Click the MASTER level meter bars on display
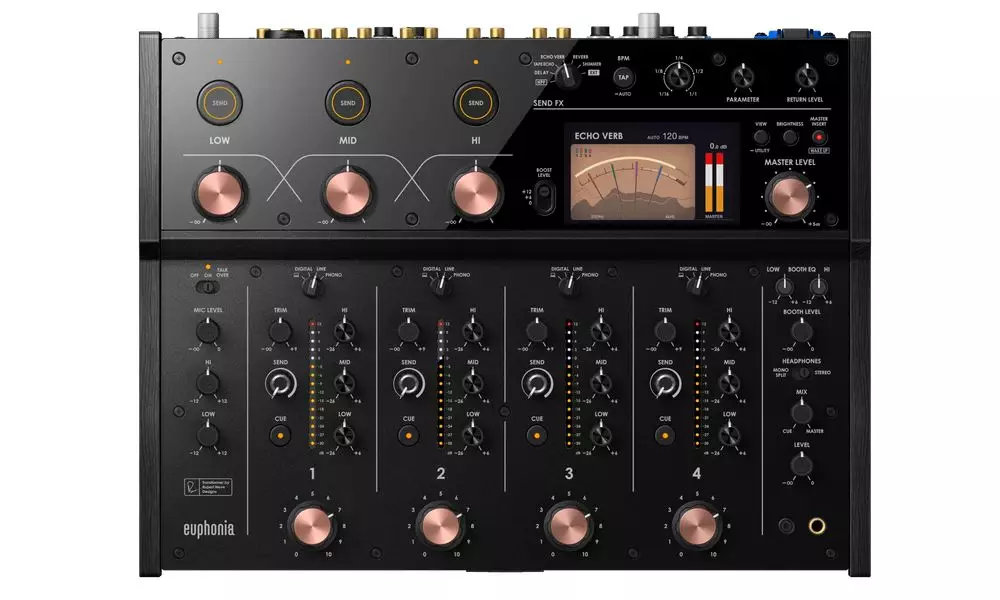 714,182
